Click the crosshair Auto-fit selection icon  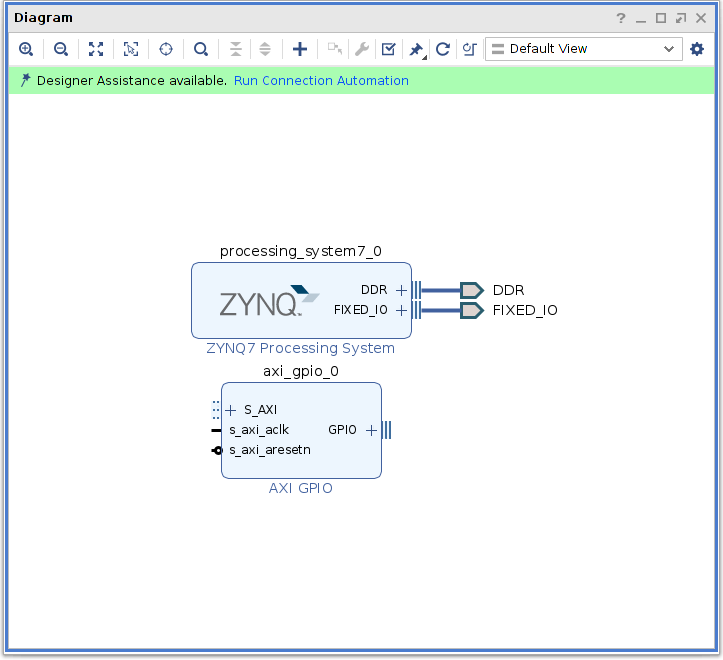pyautogui.click(x=166, y=49)
